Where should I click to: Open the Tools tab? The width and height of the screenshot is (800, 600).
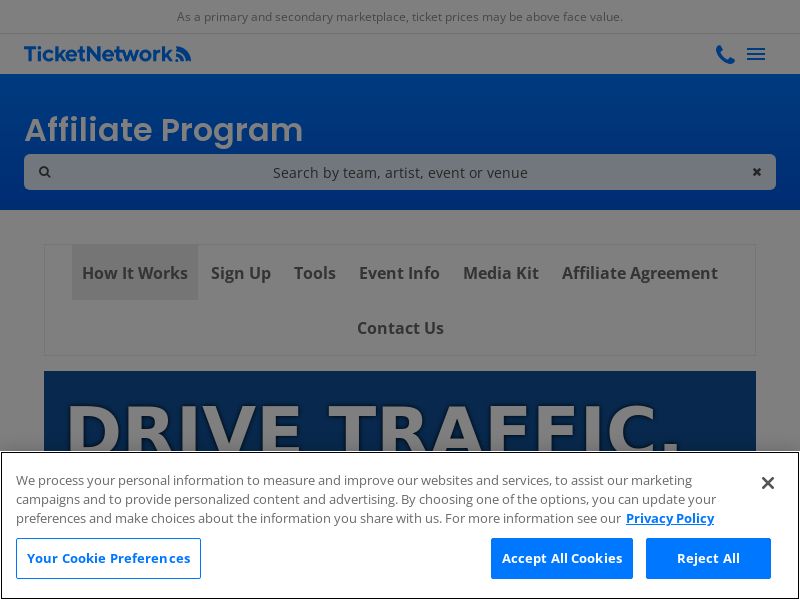pyautogui.click(x=315, y=273)
